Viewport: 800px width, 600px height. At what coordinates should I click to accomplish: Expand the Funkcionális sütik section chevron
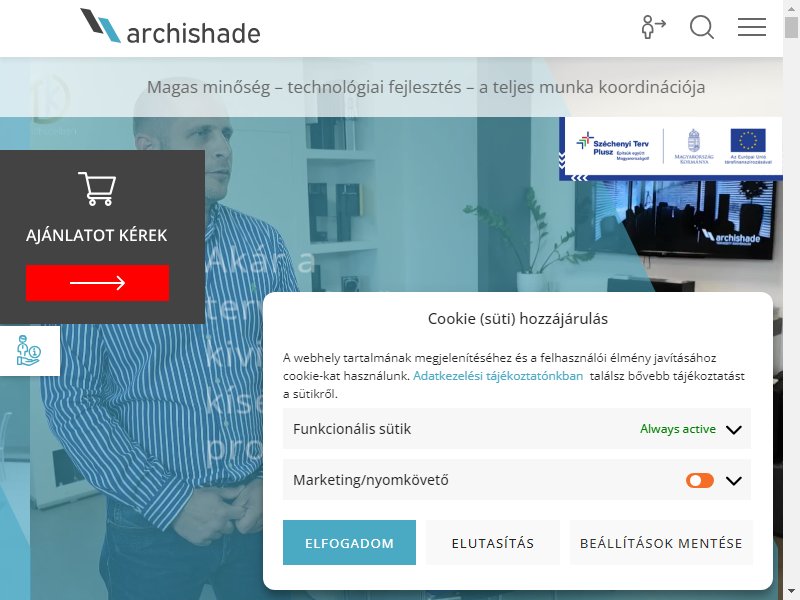[x=734, y=430]
